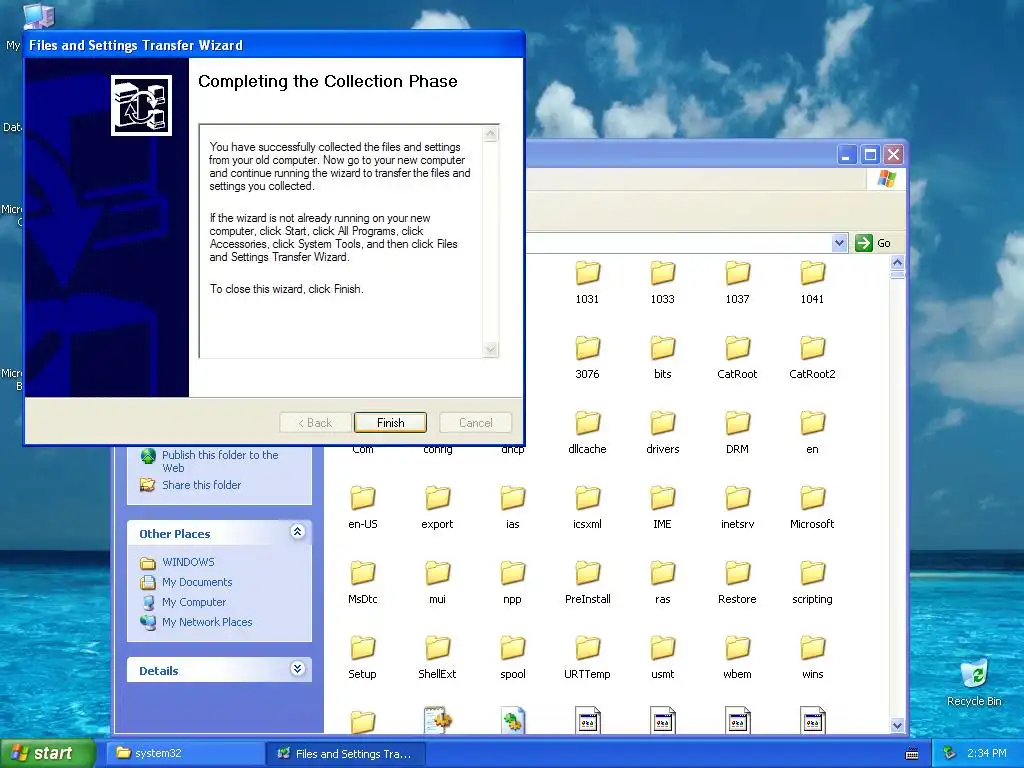Screen dimensions: 1024x768
Task: Select the ras folder icon
Action: click(662, 573)
